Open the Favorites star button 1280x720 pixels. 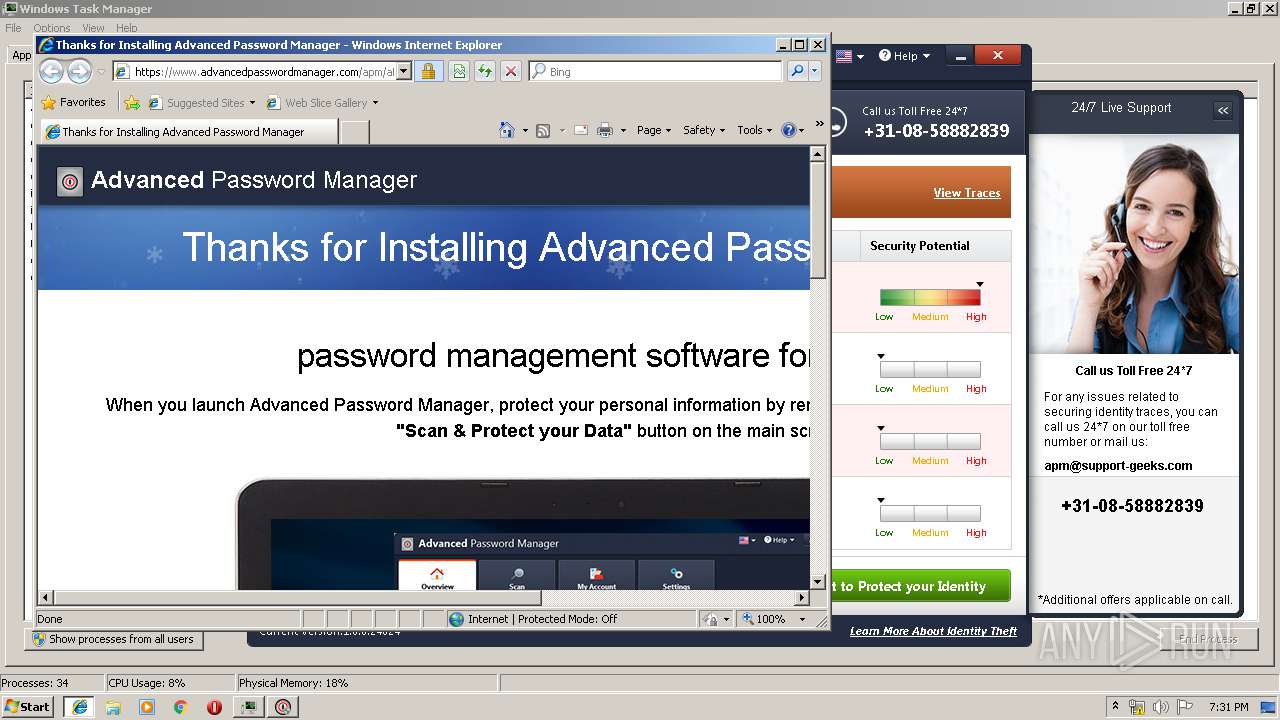click(x=73, y=102)
